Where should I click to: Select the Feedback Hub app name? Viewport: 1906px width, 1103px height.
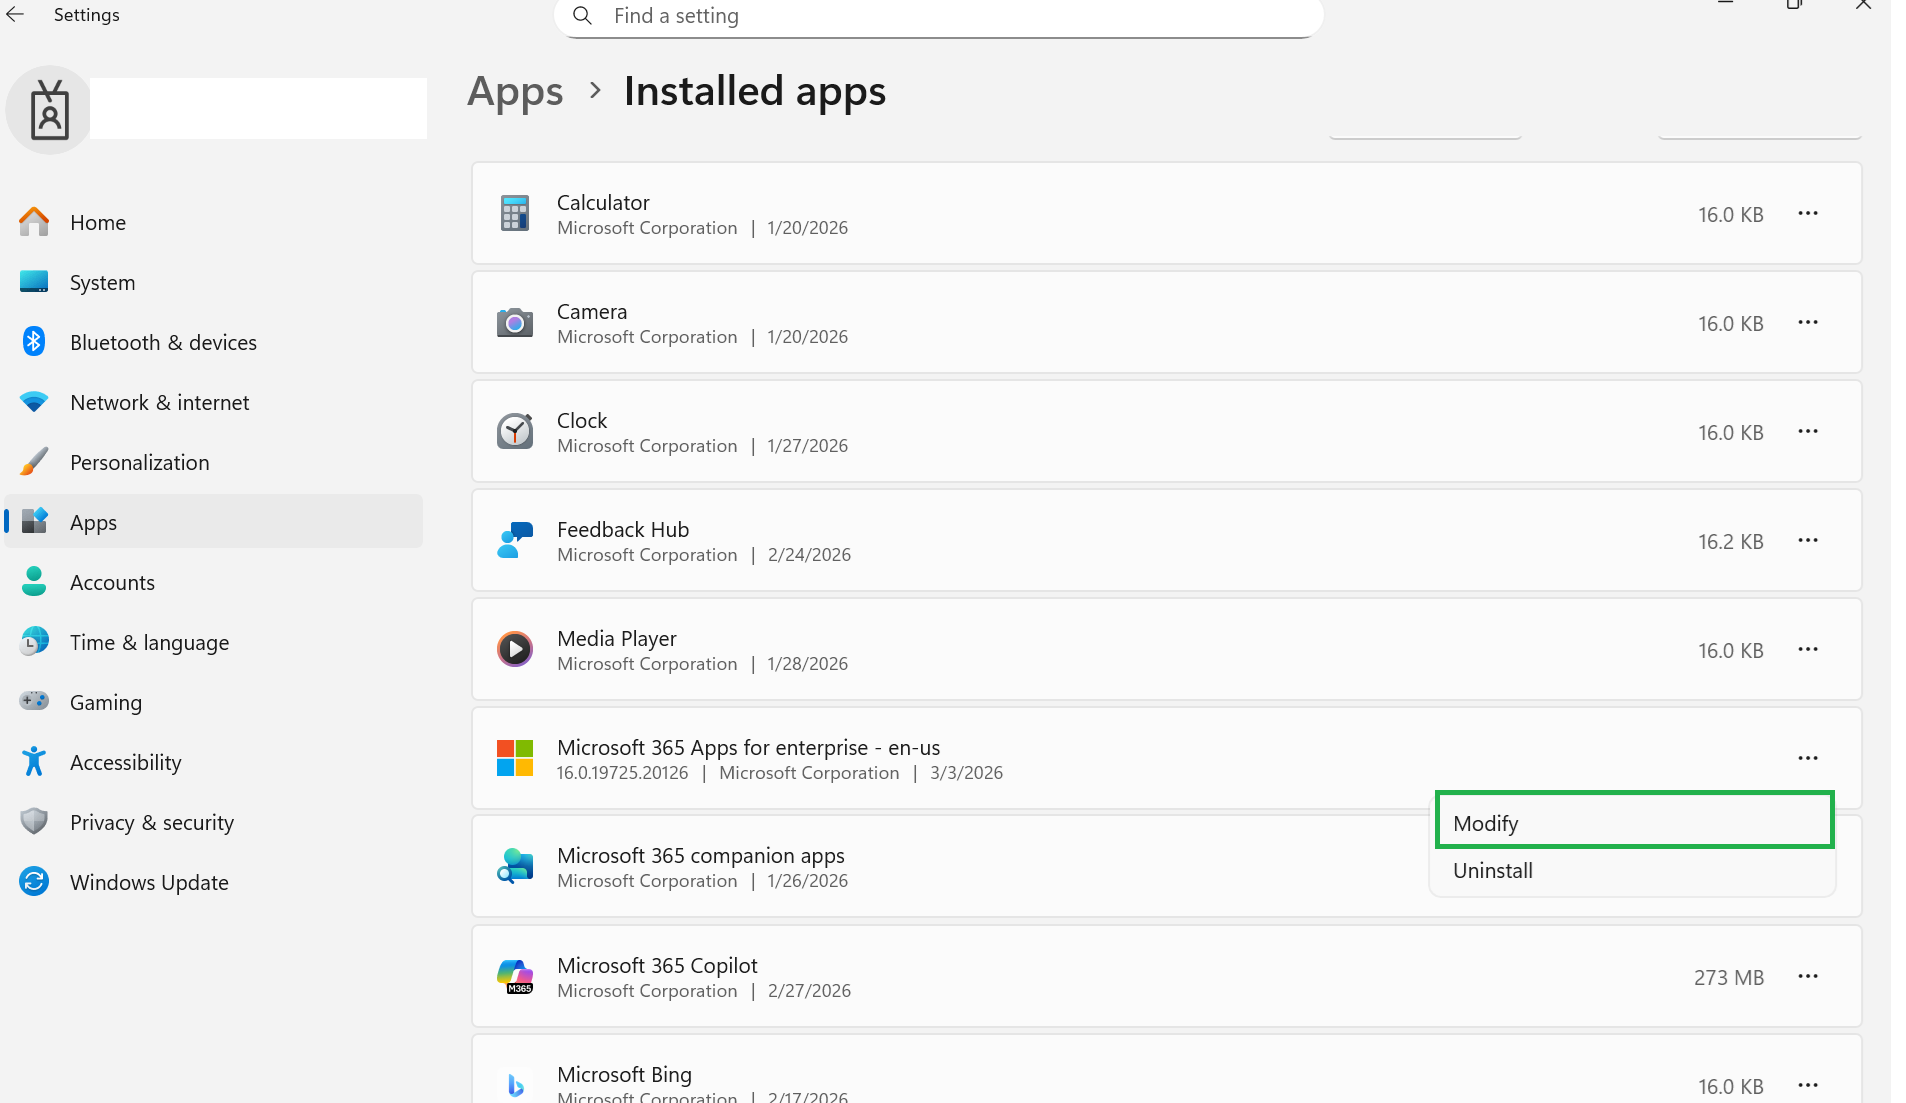pos(623,530)
